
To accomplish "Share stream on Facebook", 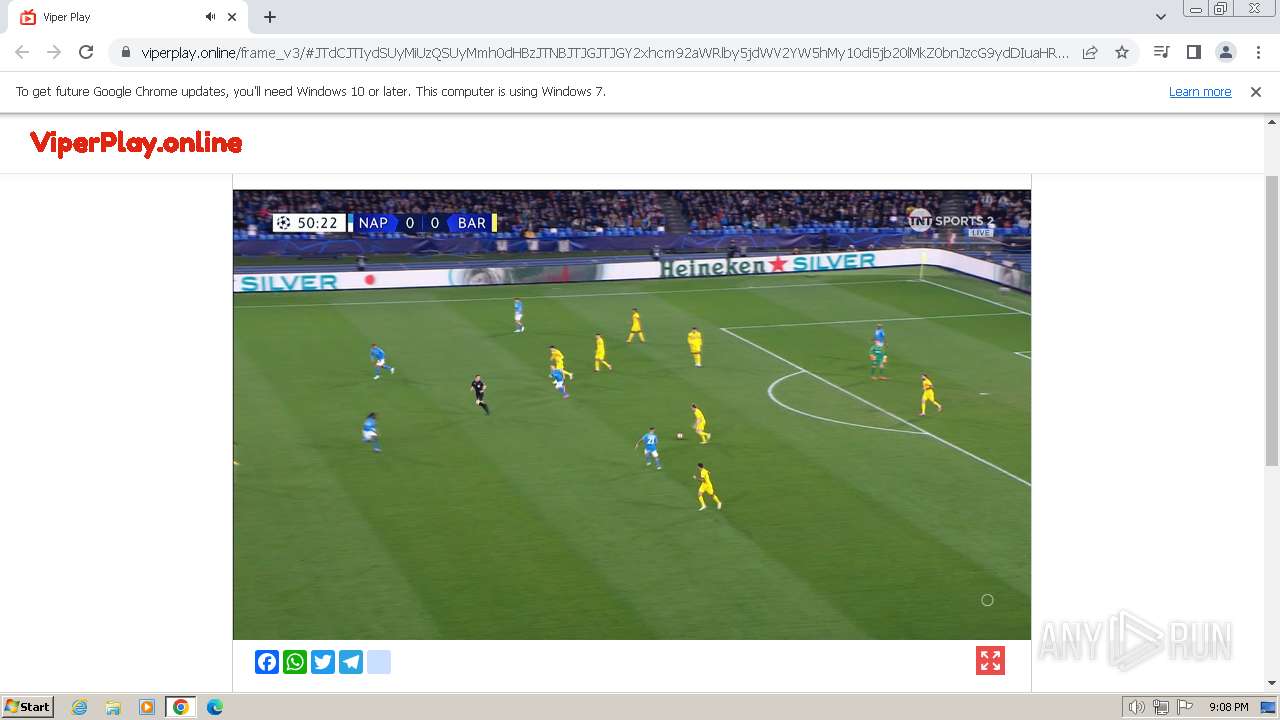I will [267, 662].
